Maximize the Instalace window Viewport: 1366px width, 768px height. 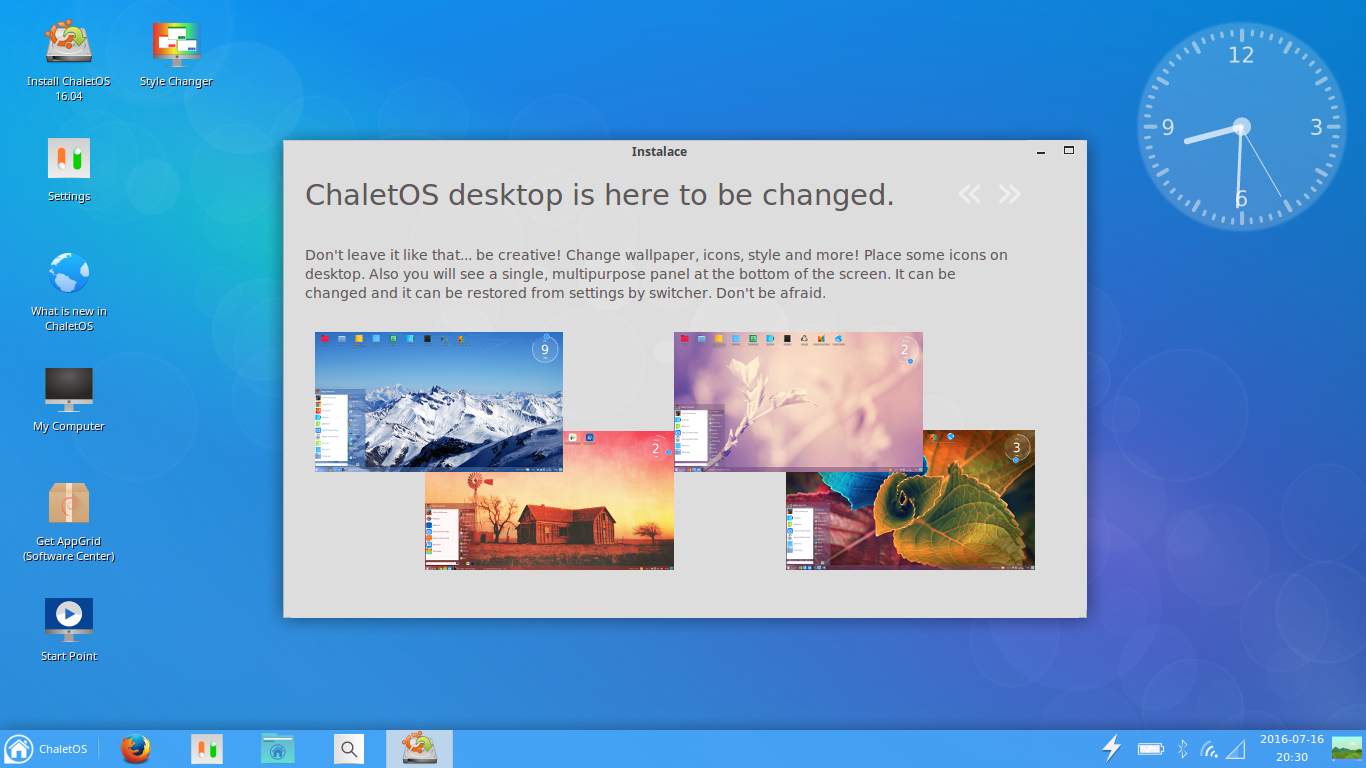[x=1068, y=151]
